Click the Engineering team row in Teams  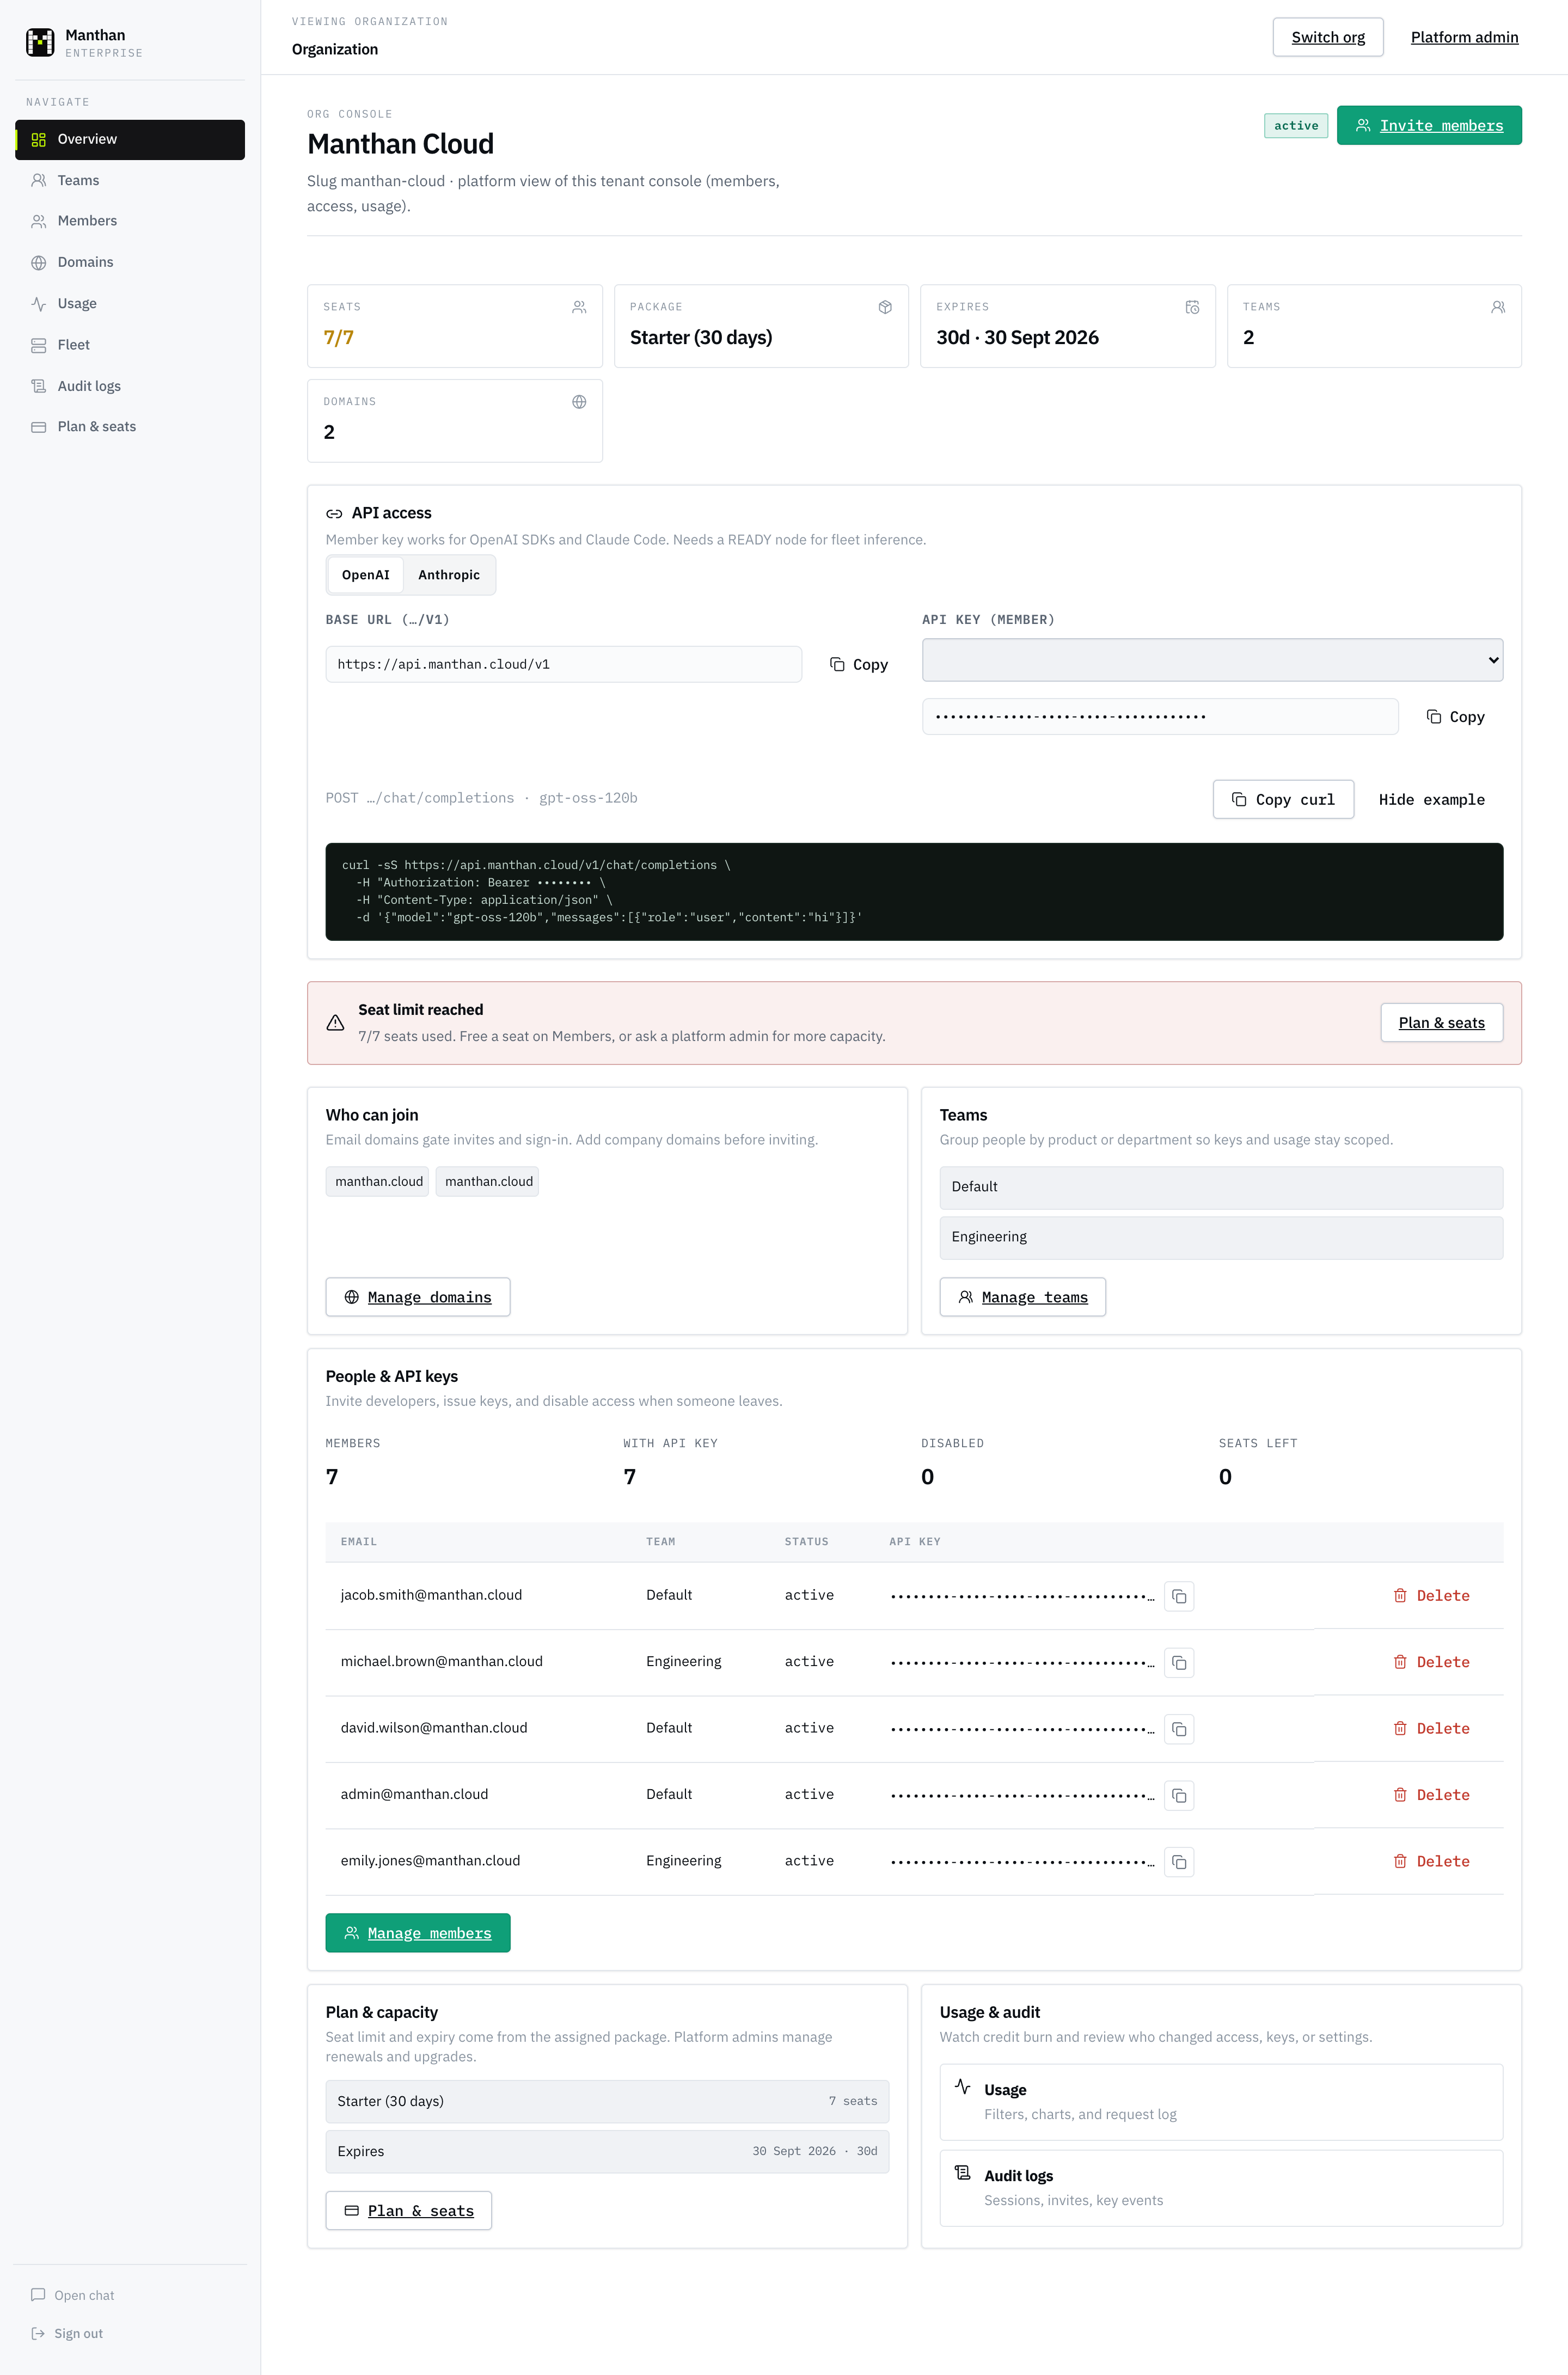pos(1221,1238)
